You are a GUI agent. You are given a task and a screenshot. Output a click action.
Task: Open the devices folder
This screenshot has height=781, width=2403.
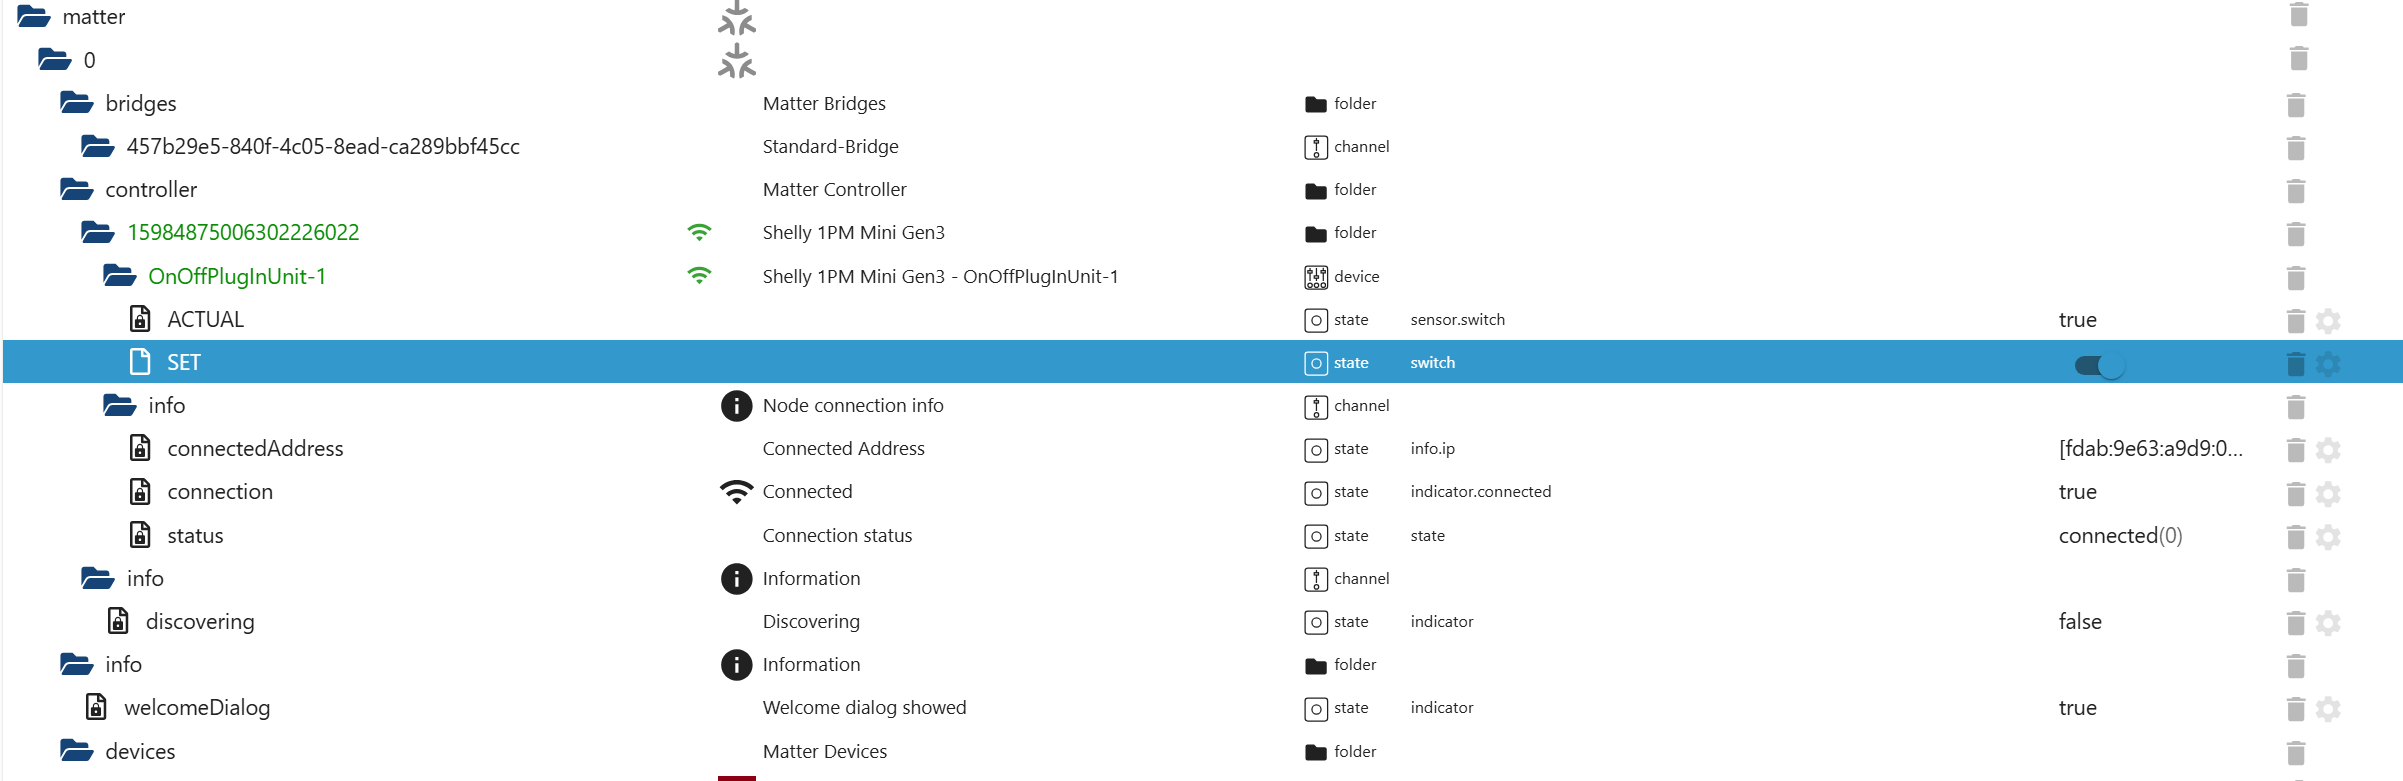click(77, 751)
